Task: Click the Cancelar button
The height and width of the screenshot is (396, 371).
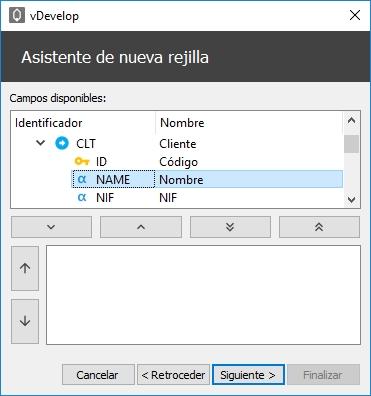Action: click(97, 375)
